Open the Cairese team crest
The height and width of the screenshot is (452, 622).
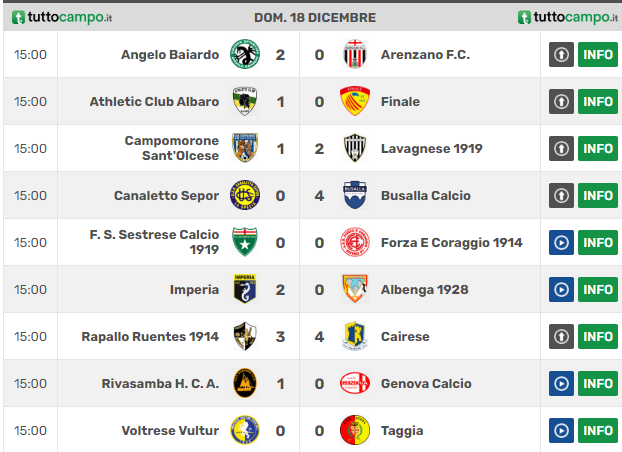coord(355,336)
